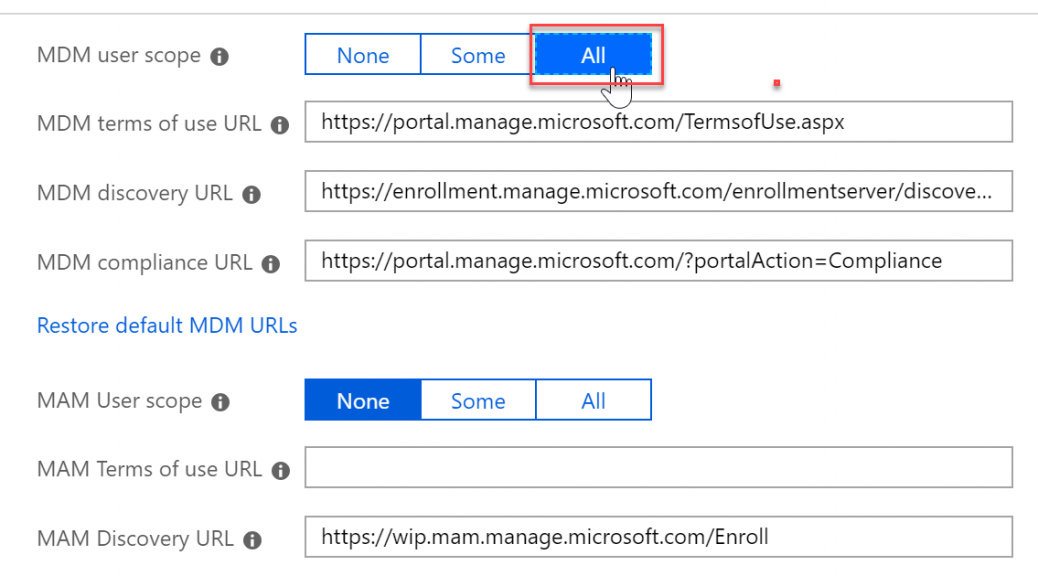This screenshot has height=576, width=1038.
Task: Click info icon beside MDM user scope
Action: (x=219, y=57)
